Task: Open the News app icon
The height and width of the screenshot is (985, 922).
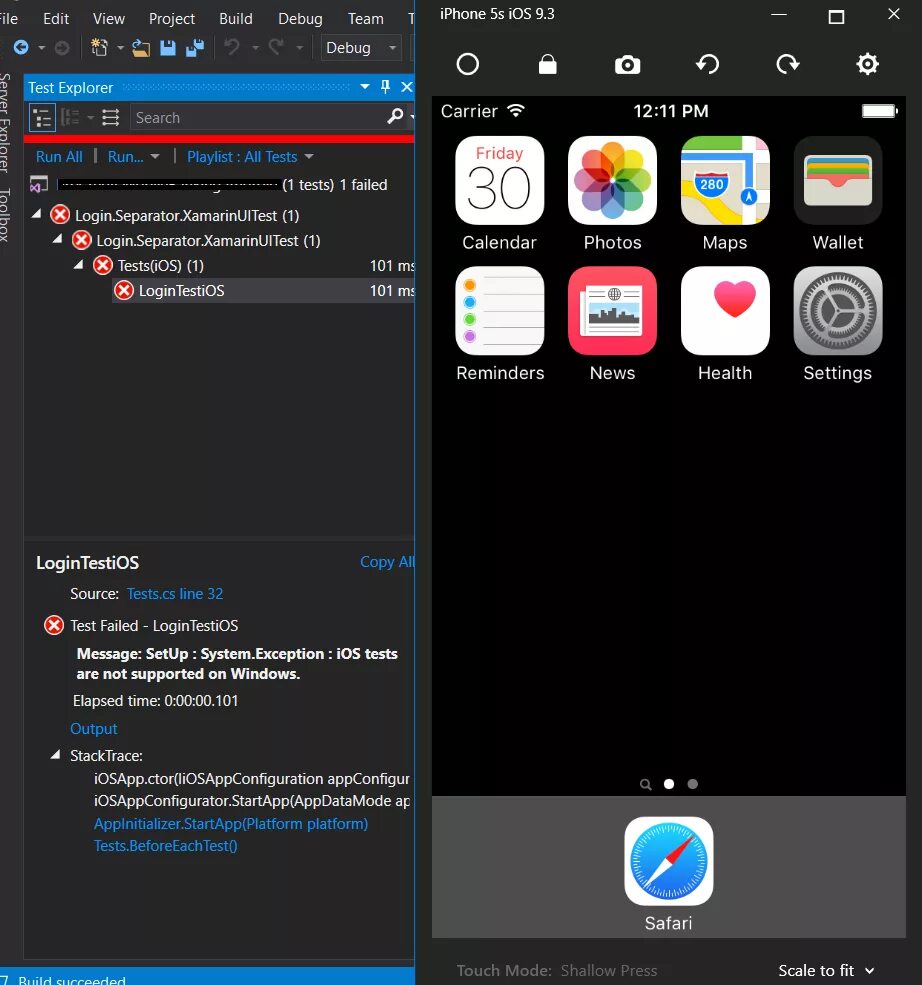Action: 612,311
